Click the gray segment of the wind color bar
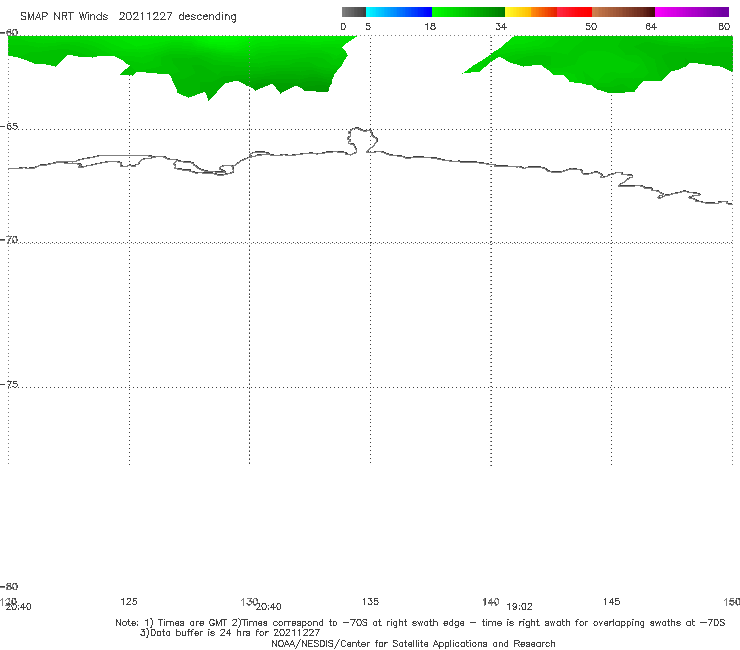This screenshot has width=740, height=650. [x=353, y=12]
